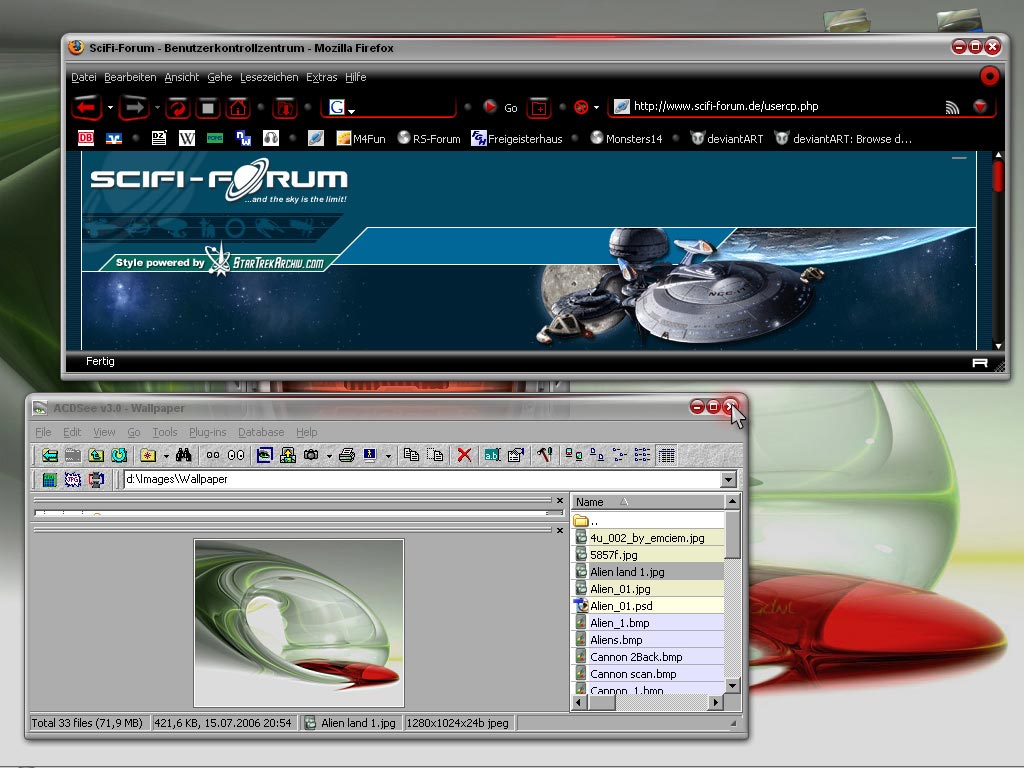Screen dimensions: 1024x768
Task: Click the deviantART bookmark link
Action: [735, 139]
